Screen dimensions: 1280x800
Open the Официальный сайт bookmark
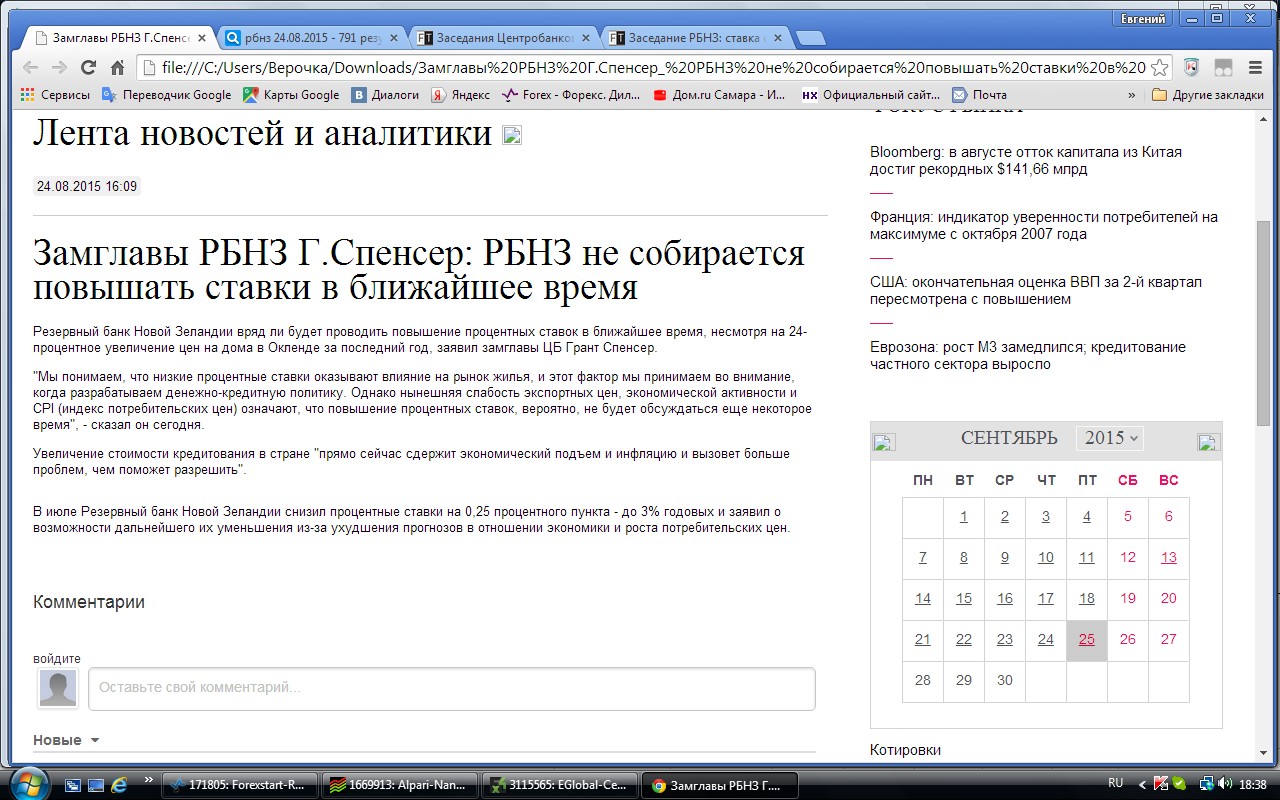click(871, 95)
